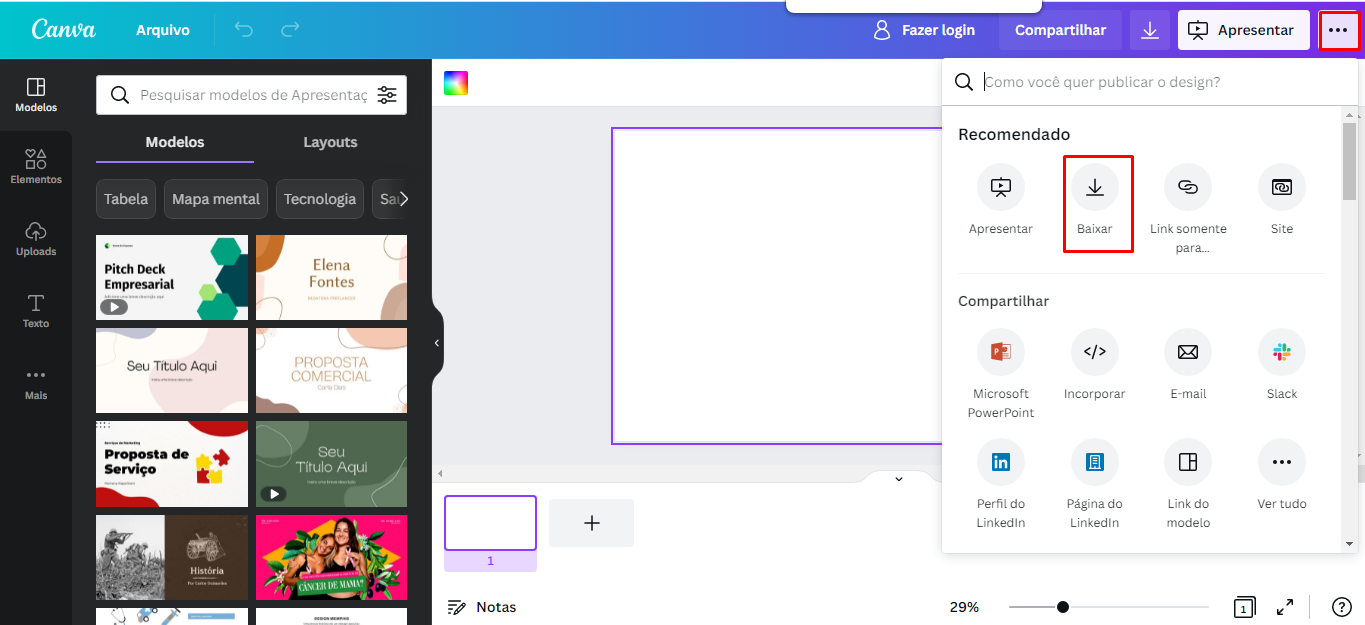Image resolution: width=1365 pixels, height=625 pixels.
Task: Open the grid view page counter
Action: pyautogui.click(x=1244, y=607)
